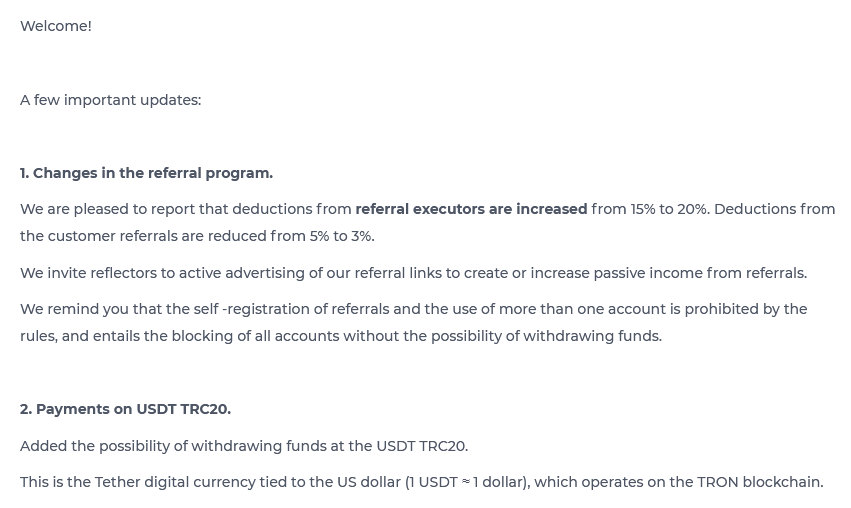
Task: Click the "A few important updates:" line
Action: tap(110, 100)
